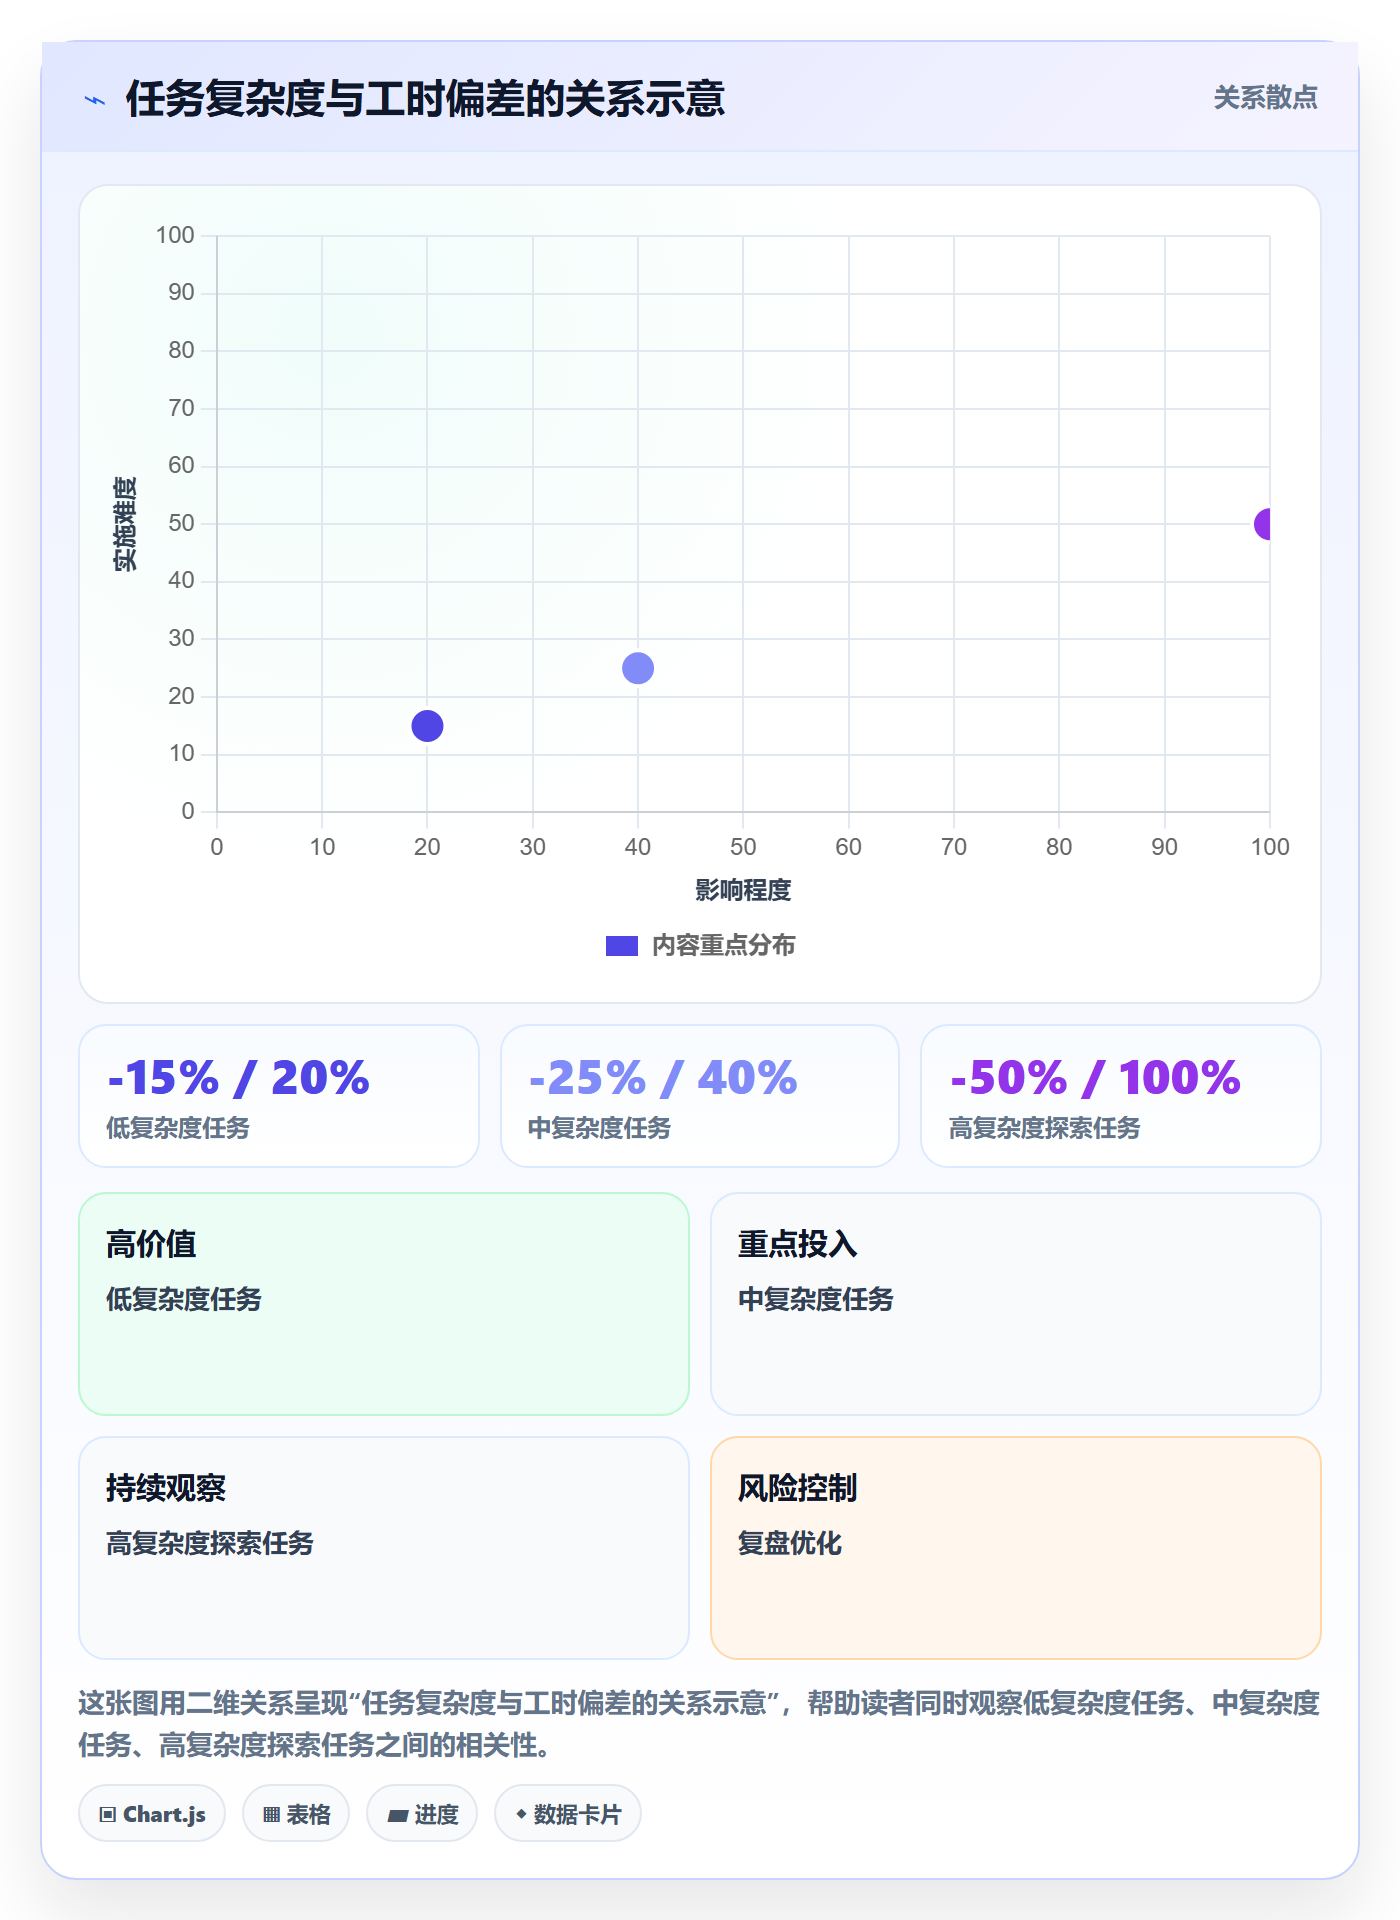Viewport: 1400px width, 1920px height.
Task: Select the 重点投入 quadrant card
Action: point(1016,1304)
